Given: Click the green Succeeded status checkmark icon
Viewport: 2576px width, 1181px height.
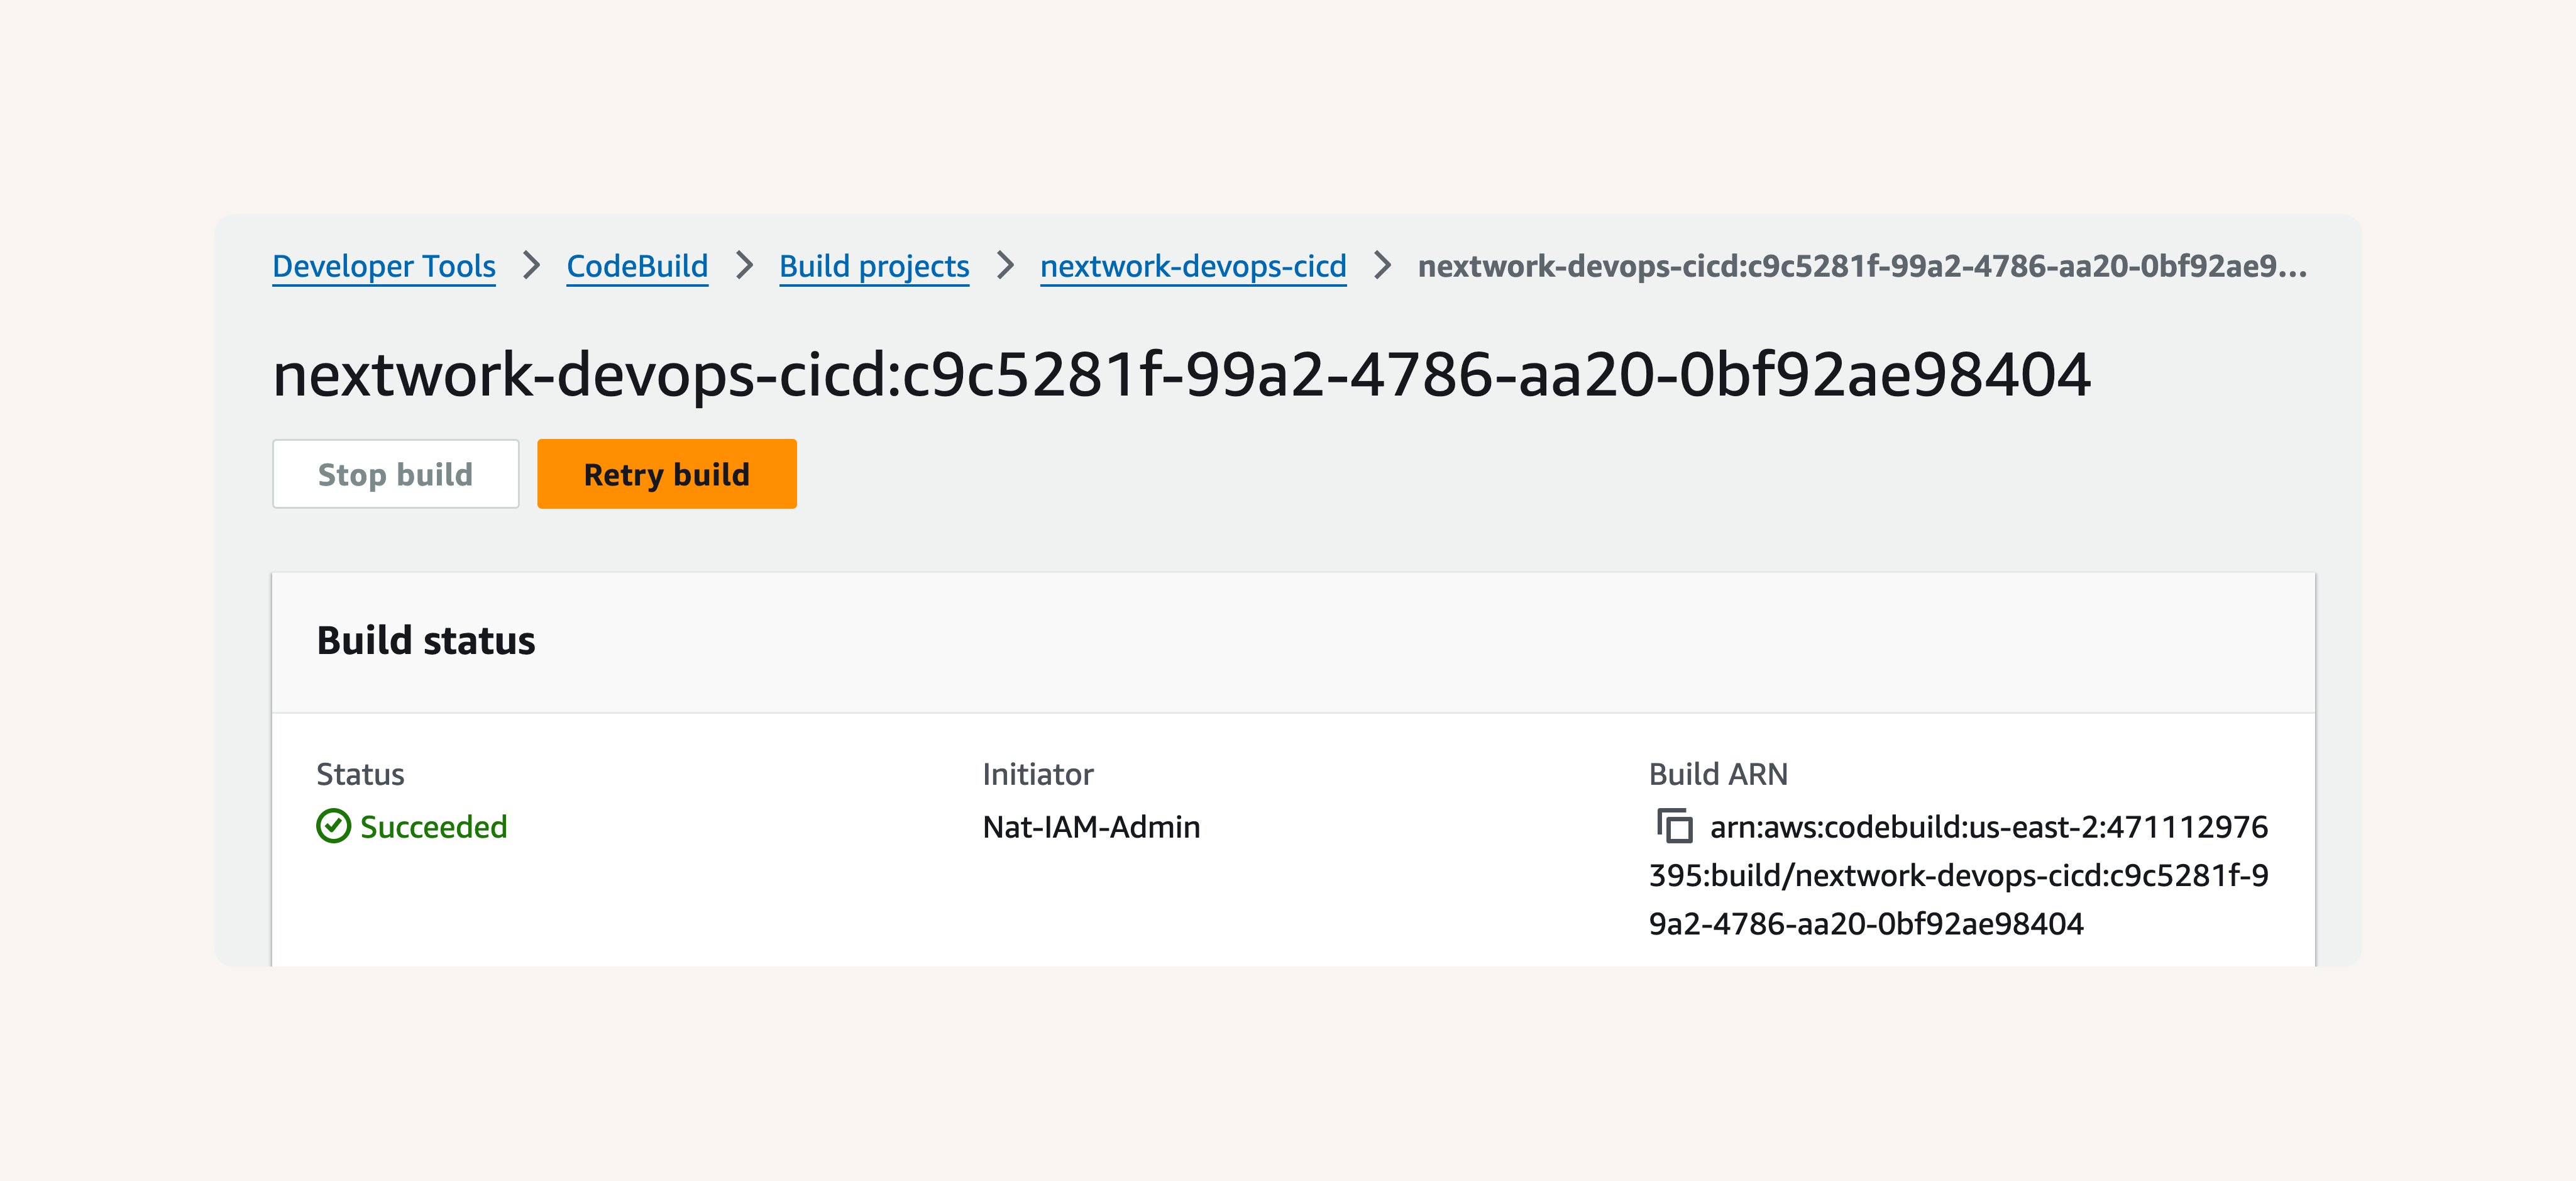Looking at the screenshot, I should (333, 827).
